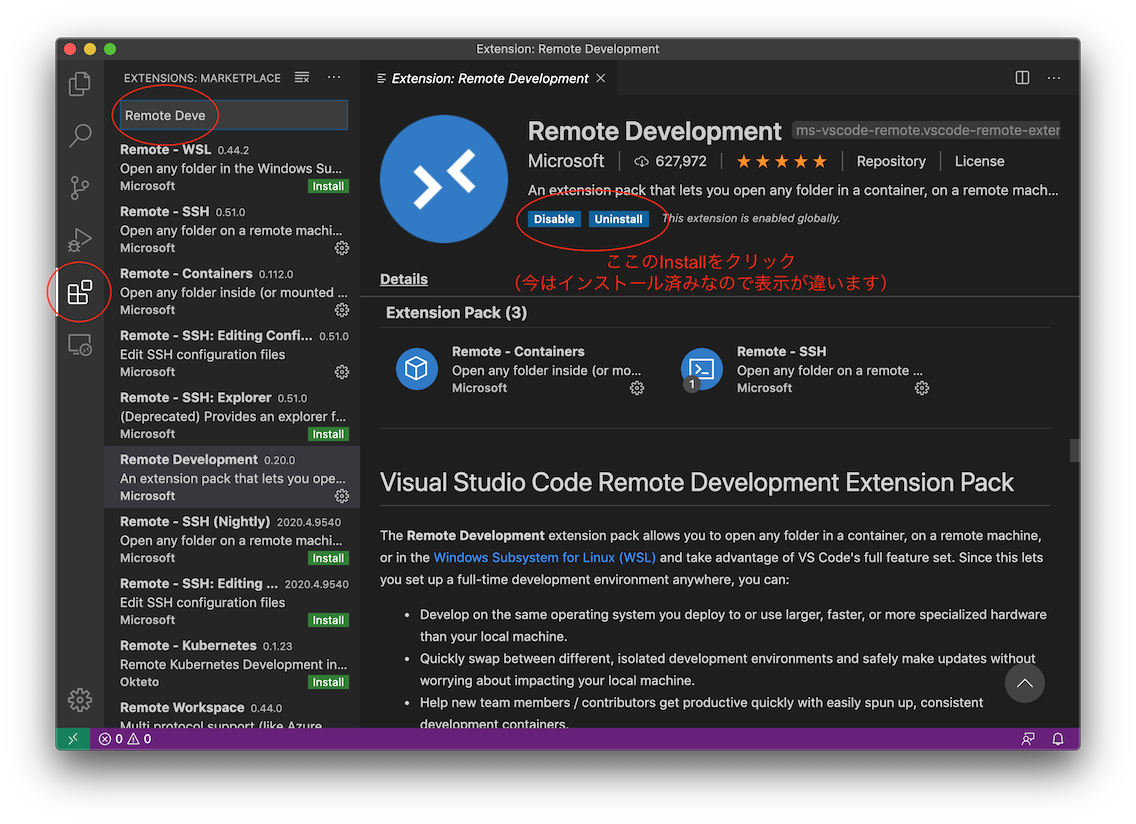The height and width of the screenshot is (824, 1136).
Task: Open manage gear for Remote - Containers list item
Action: click(342, 310)
